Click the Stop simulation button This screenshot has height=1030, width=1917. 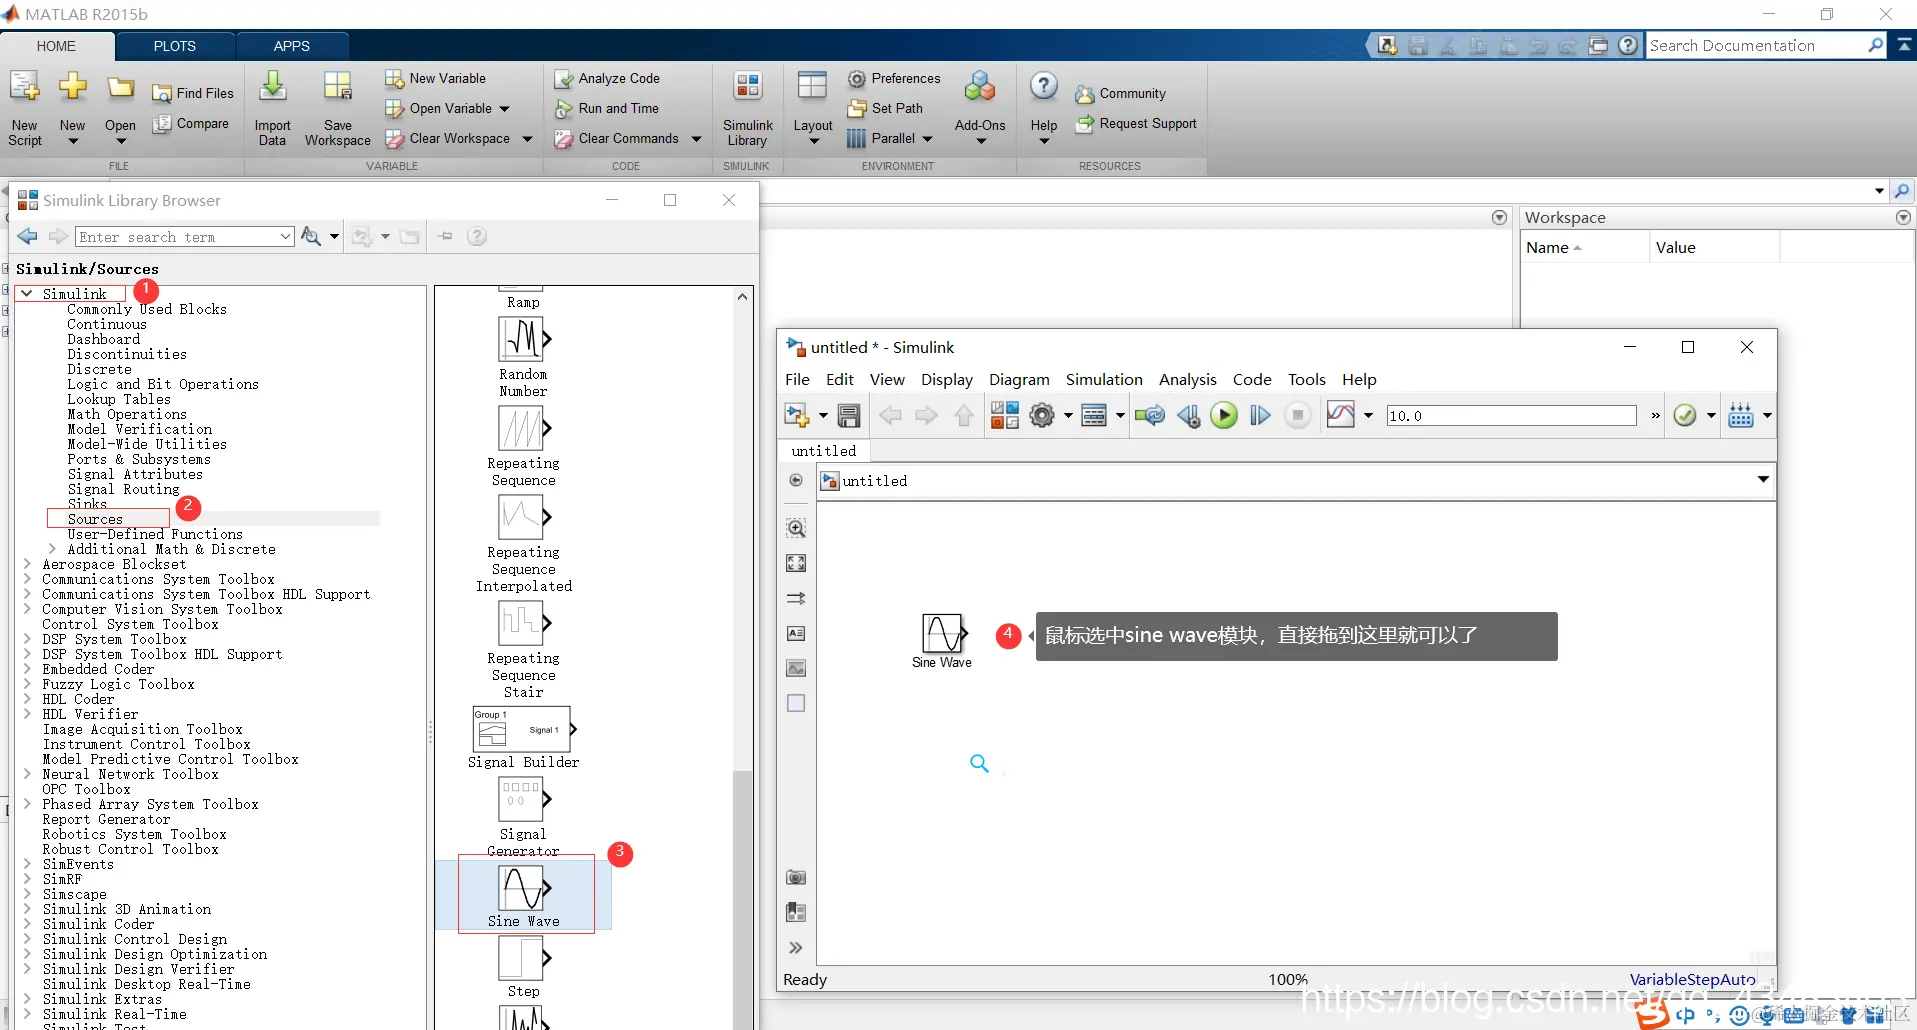tap(1298, 415)
